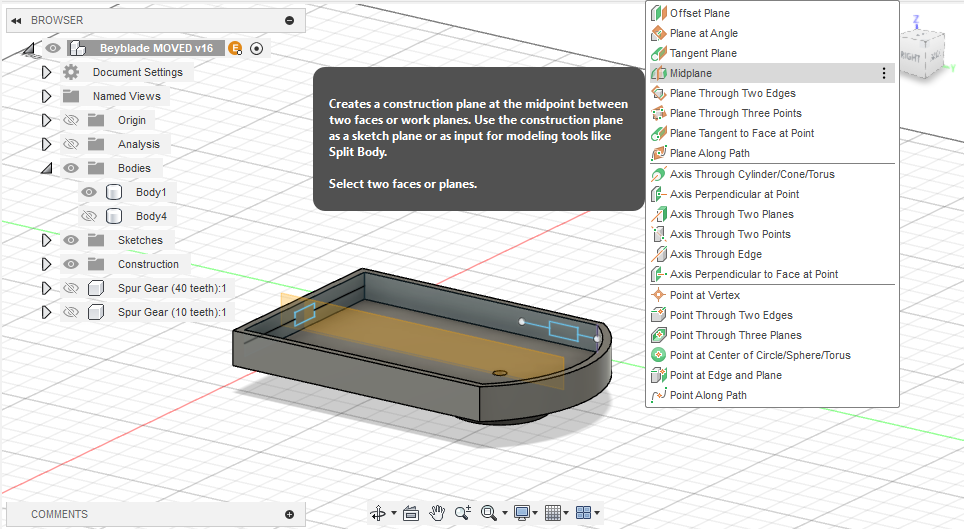Collapse the Browser panel with minus button
The height and width of the screenshot is (529, 964).
pos(290,20)
